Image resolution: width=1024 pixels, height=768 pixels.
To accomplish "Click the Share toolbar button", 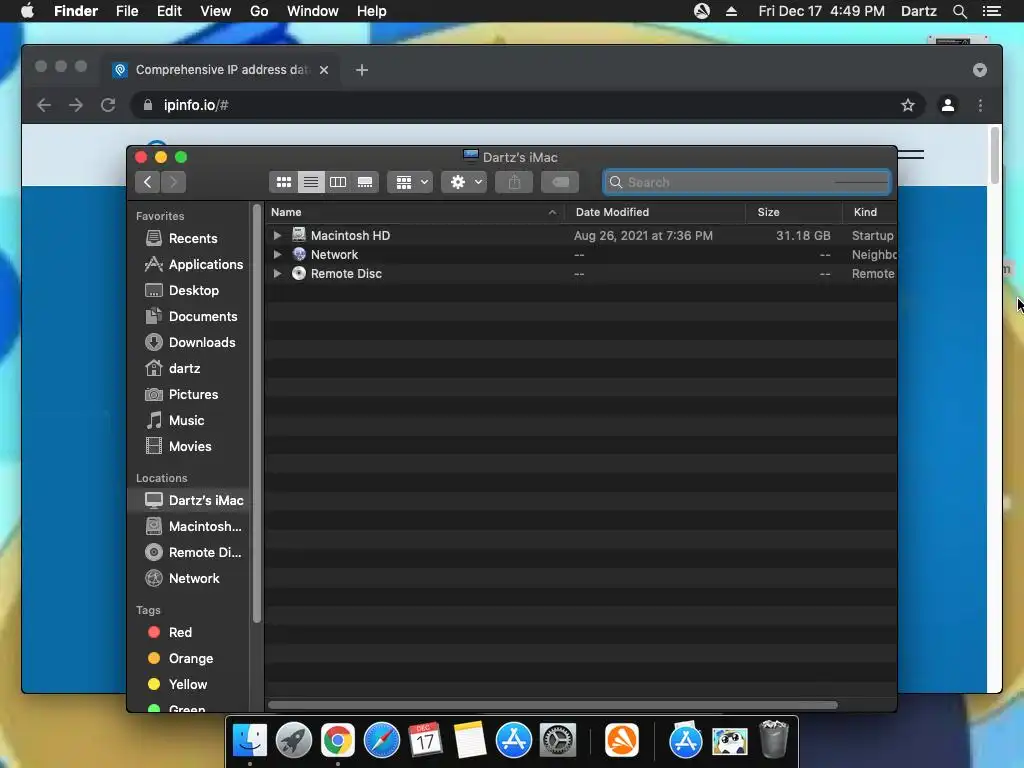I will coord(515,182).
